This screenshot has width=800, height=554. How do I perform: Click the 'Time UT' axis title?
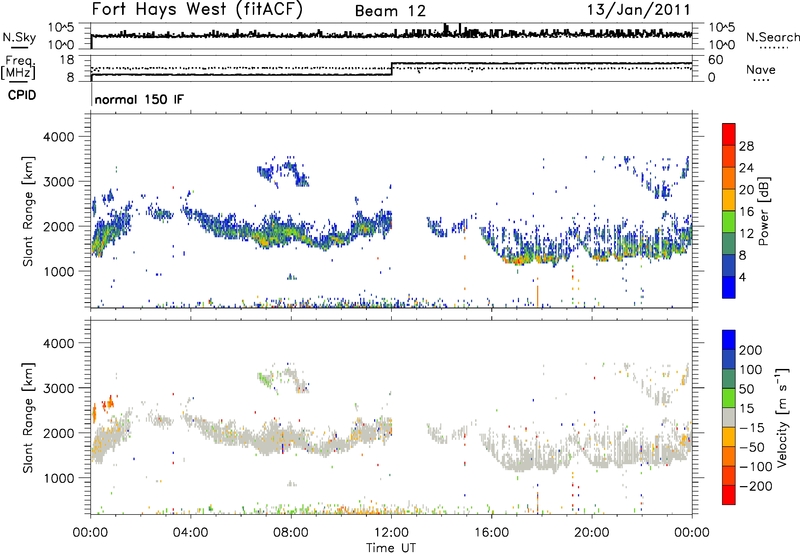tap(391, 548)
